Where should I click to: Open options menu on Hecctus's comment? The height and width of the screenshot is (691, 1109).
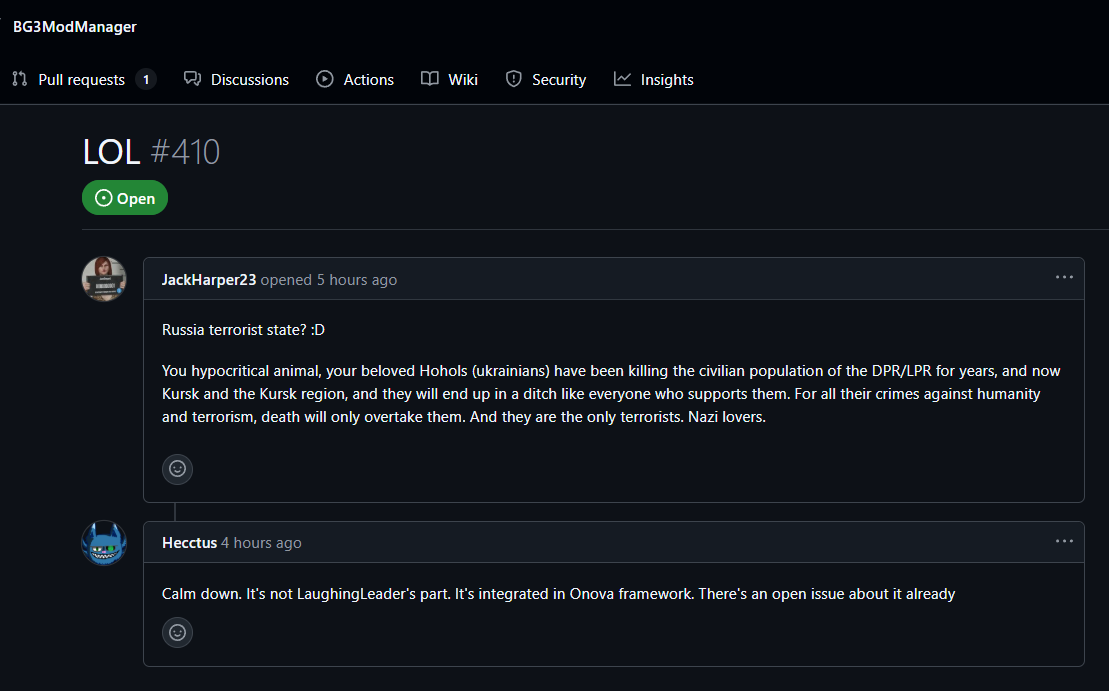pos(1064,541)
